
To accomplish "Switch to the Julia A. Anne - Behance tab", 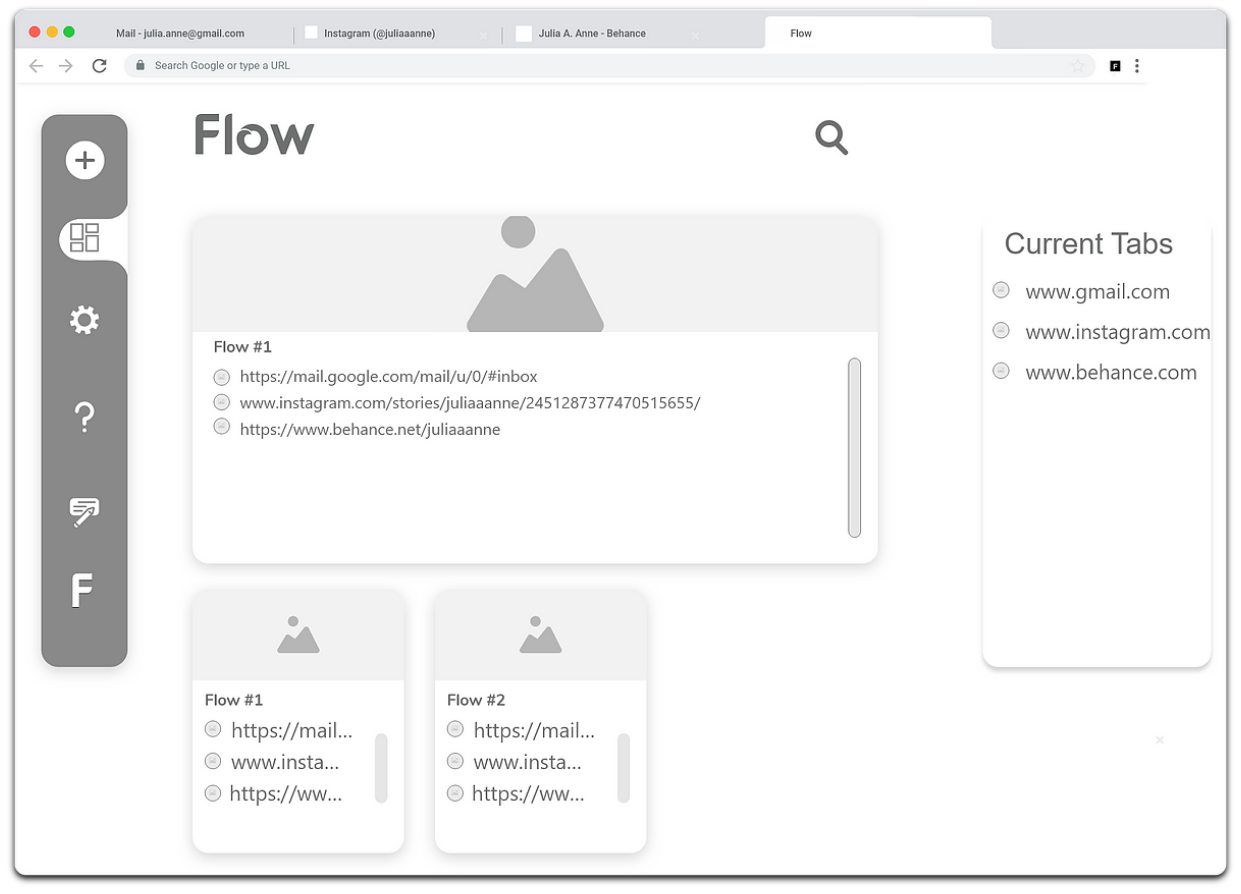I will click(592, 33).
